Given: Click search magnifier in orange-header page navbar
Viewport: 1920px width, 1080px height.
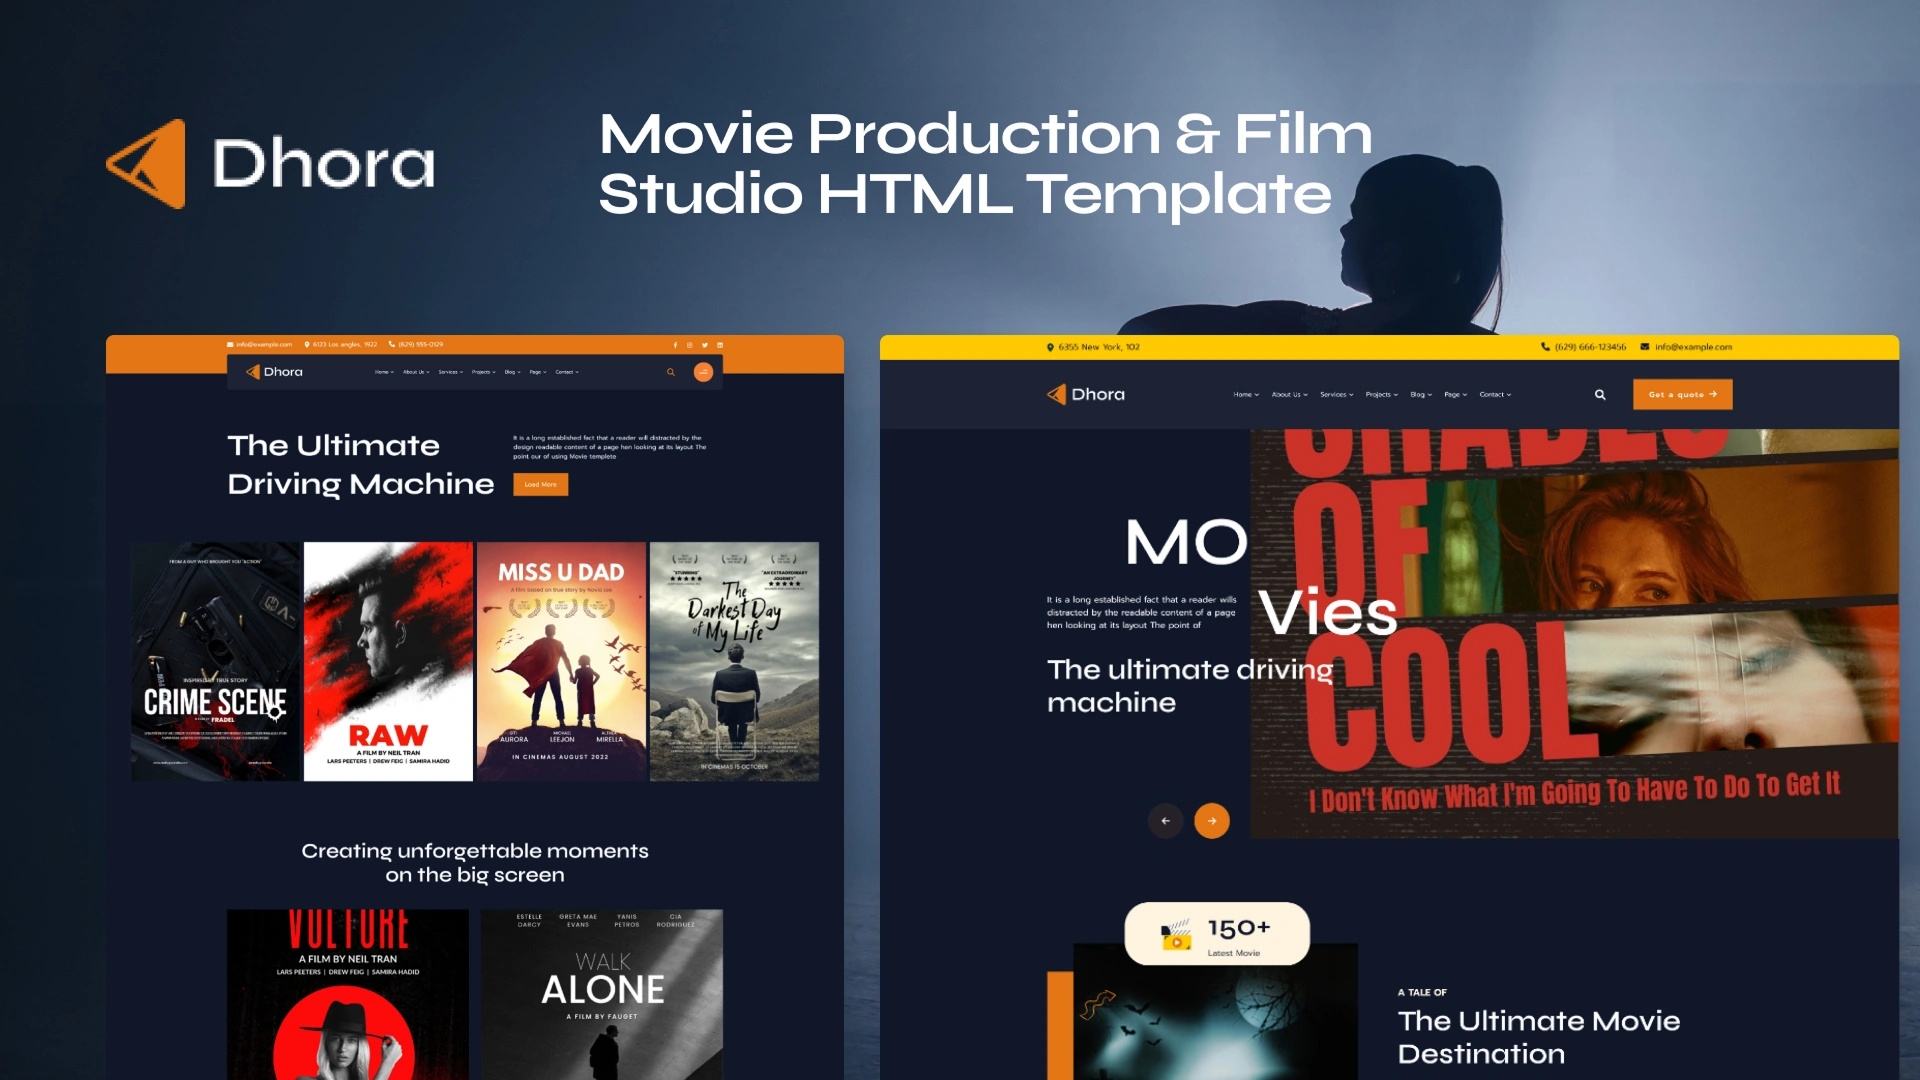Looking at the screenshot, I should pyautogui.click(x=671, y=372).
